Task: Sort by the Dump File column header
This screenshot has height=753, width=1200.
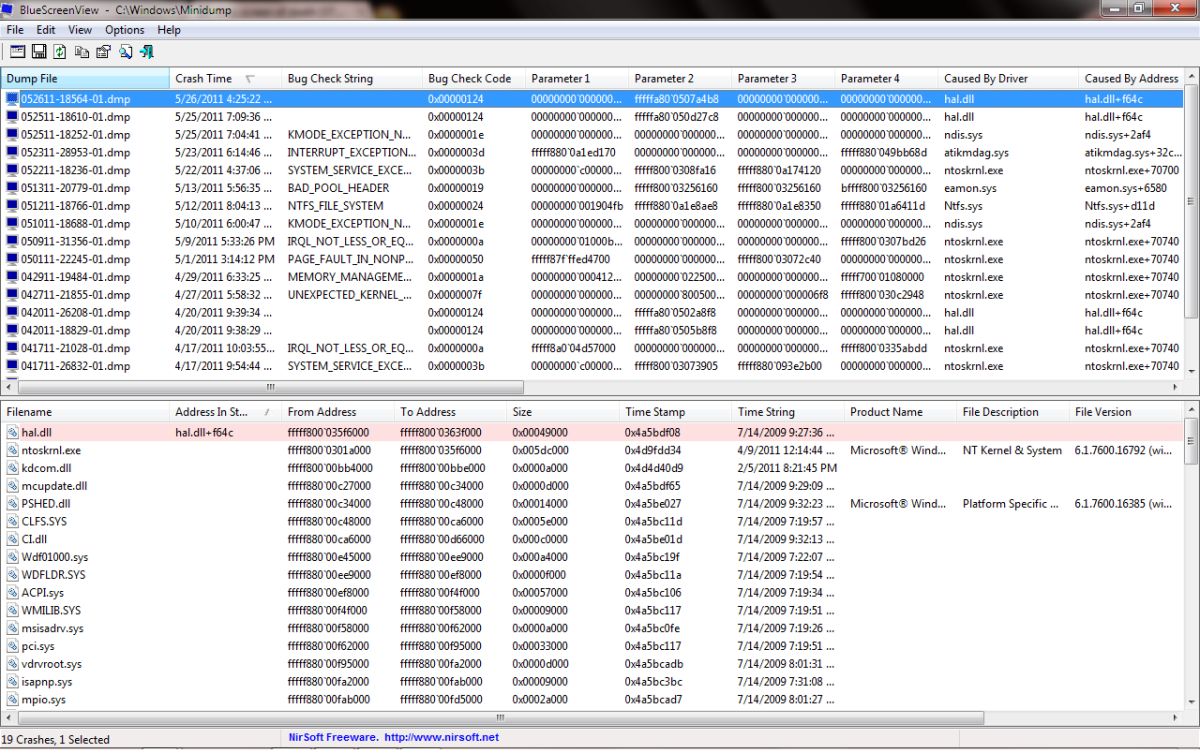Action: (85, 78)
